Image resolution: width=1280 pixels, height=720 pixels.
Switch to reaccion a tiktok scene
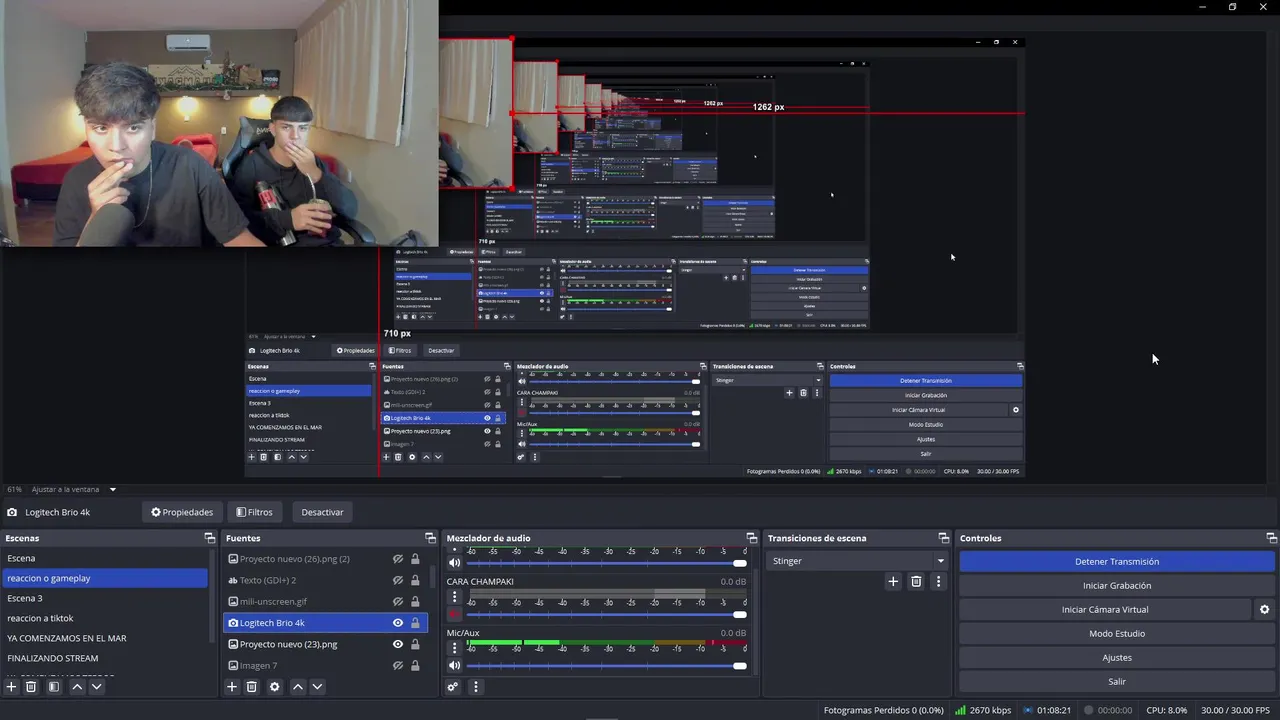tap(105, 618)
